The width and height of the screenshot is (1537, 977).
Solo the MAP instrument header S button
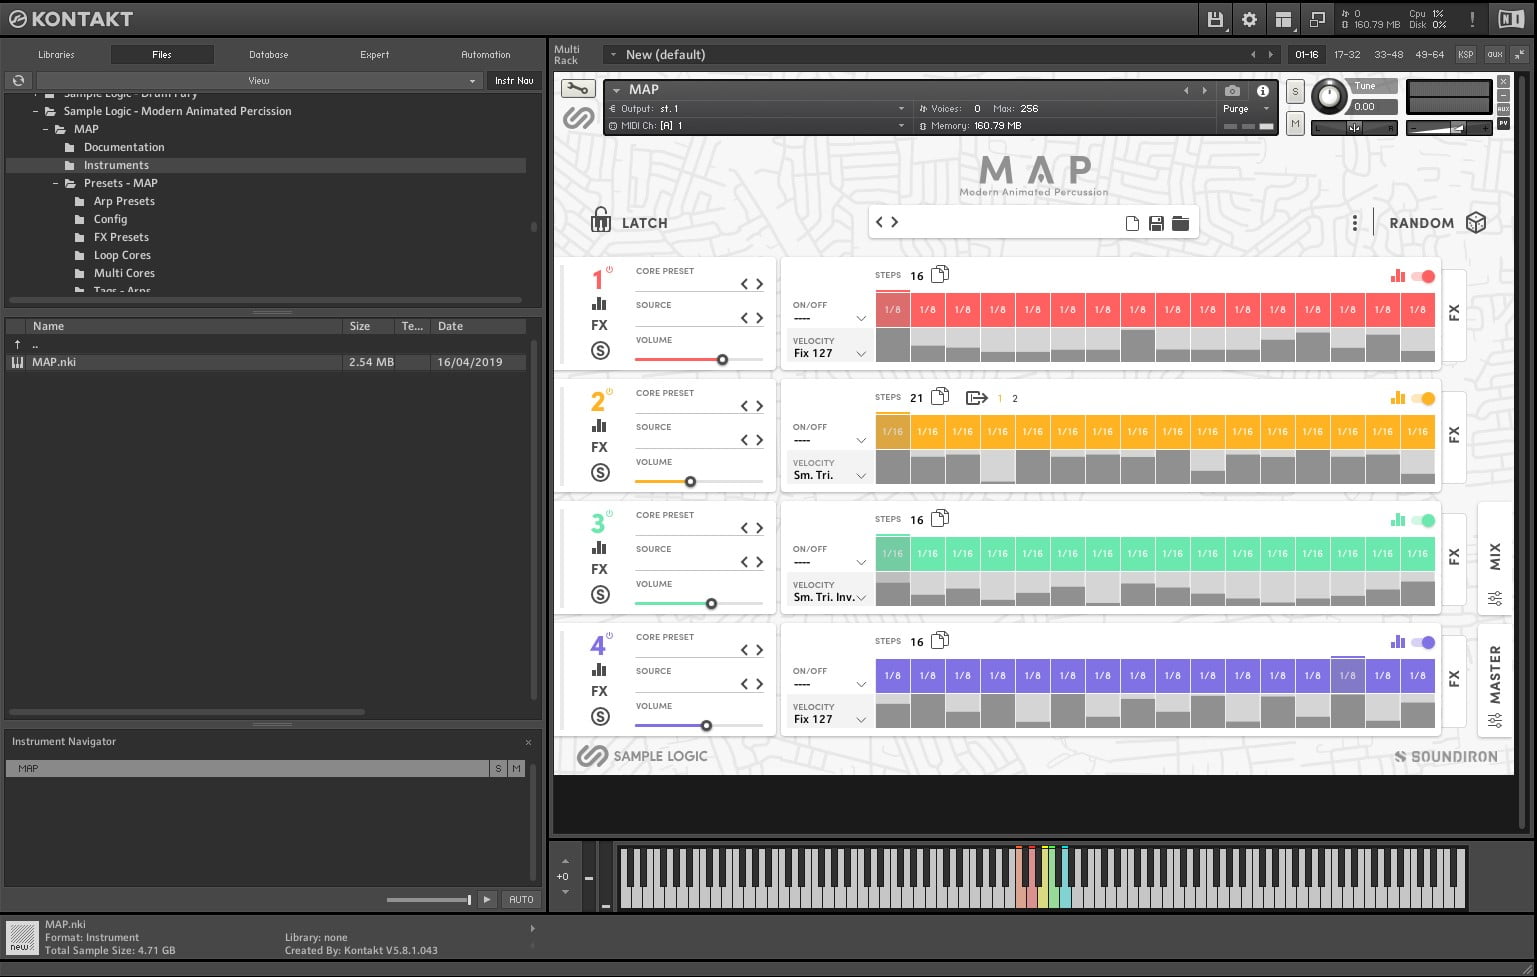(1295, 91)
